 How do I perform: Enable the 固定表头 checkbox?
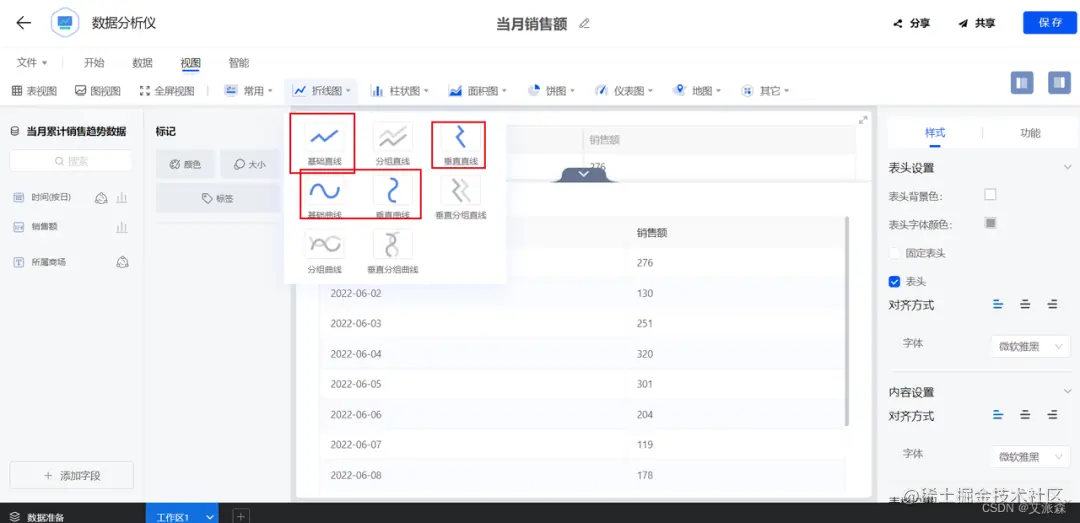pyautogui.click(x=895, y=253)
